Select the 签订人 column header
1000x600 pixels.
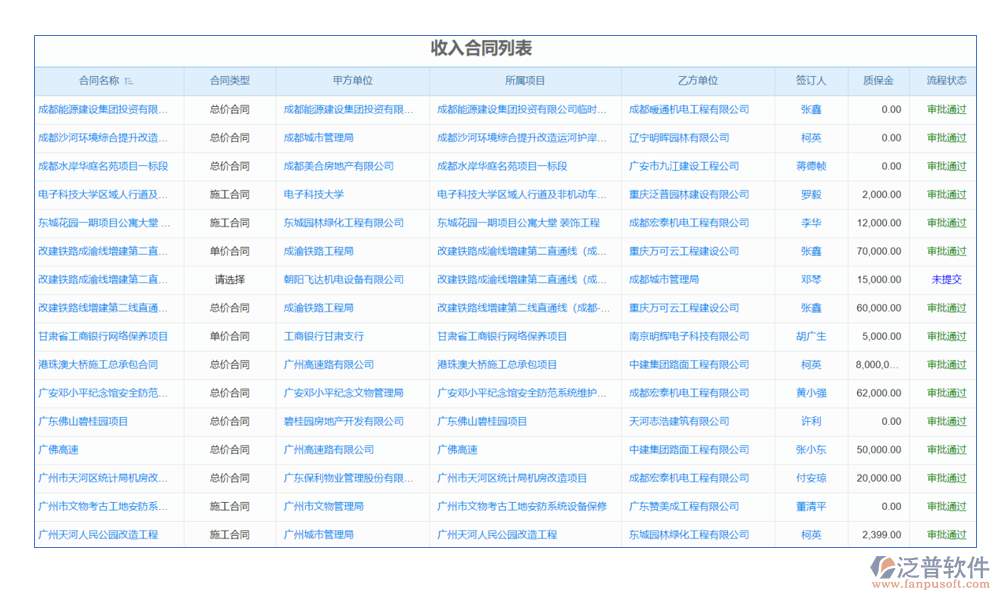point(811,81)
